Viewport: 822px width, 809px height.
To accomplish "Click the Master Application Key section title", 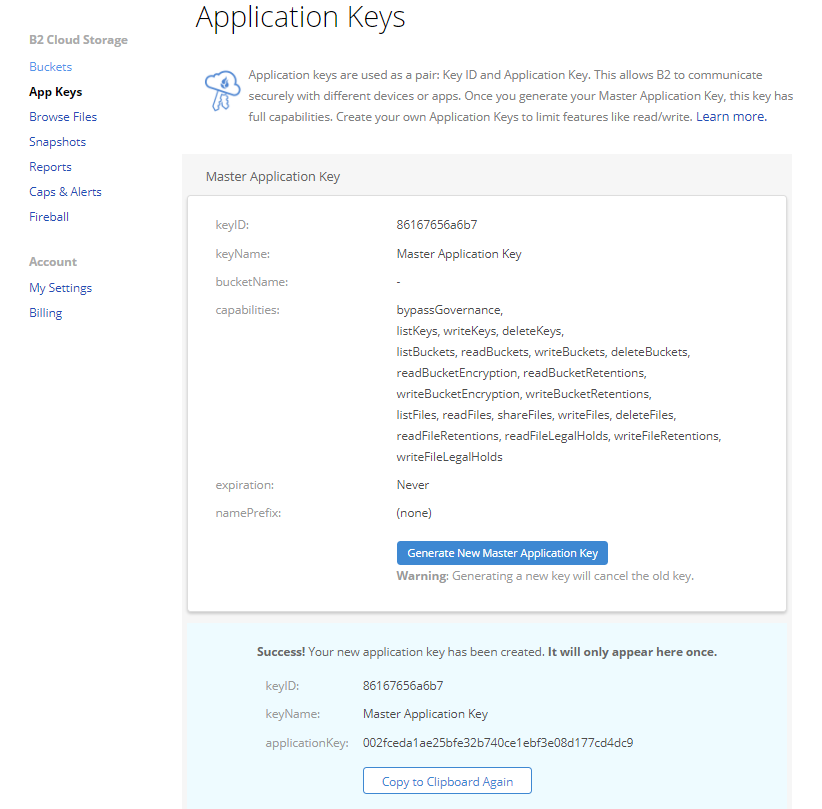I will [x=273, y=177].
